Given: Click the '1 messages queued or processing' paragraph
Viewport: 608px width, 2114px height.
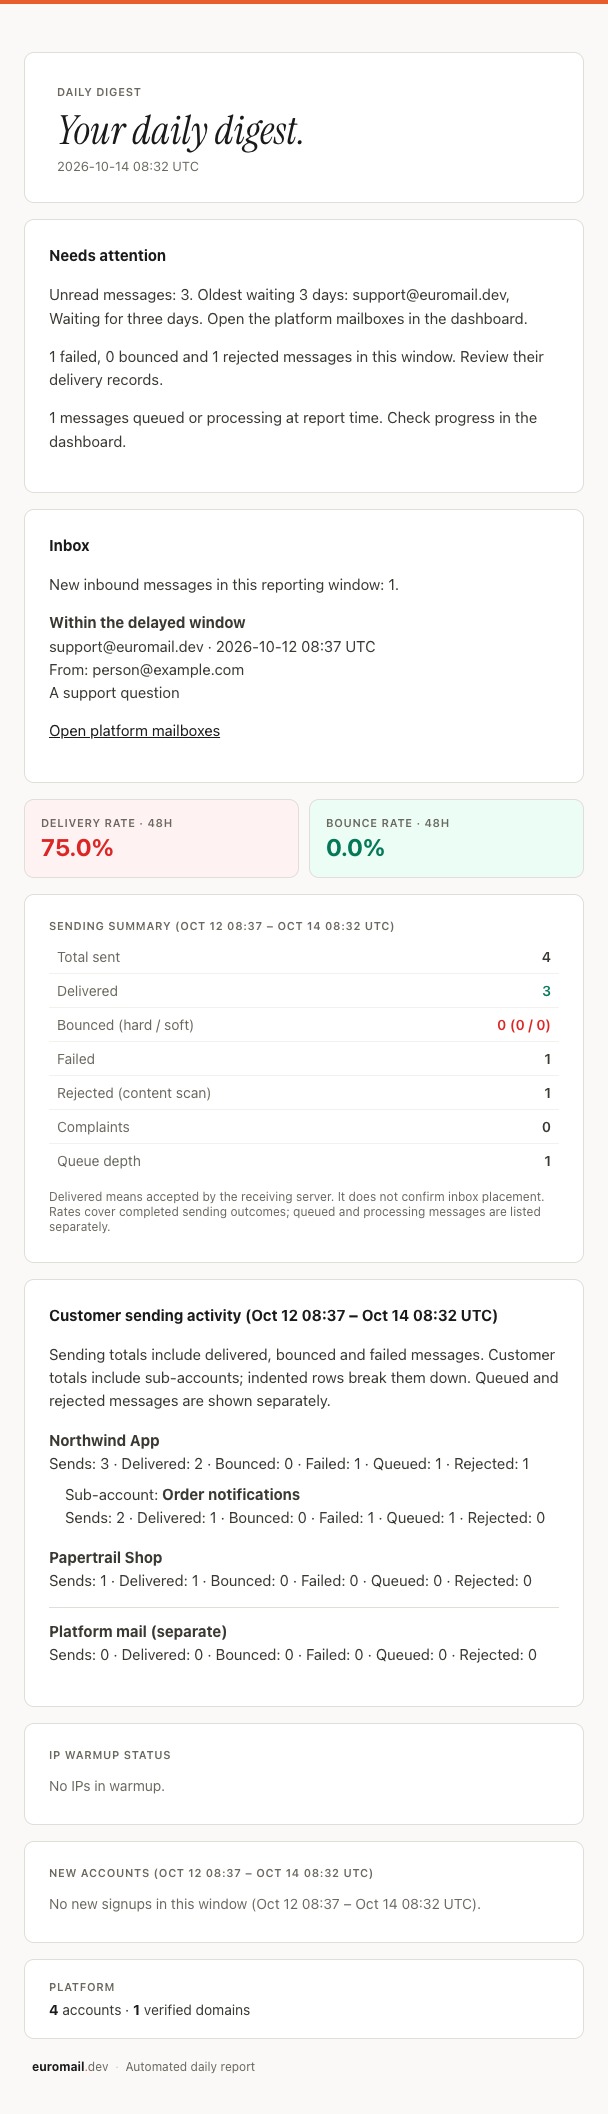Looking at the screenshot, I should (x=293, y=429).
